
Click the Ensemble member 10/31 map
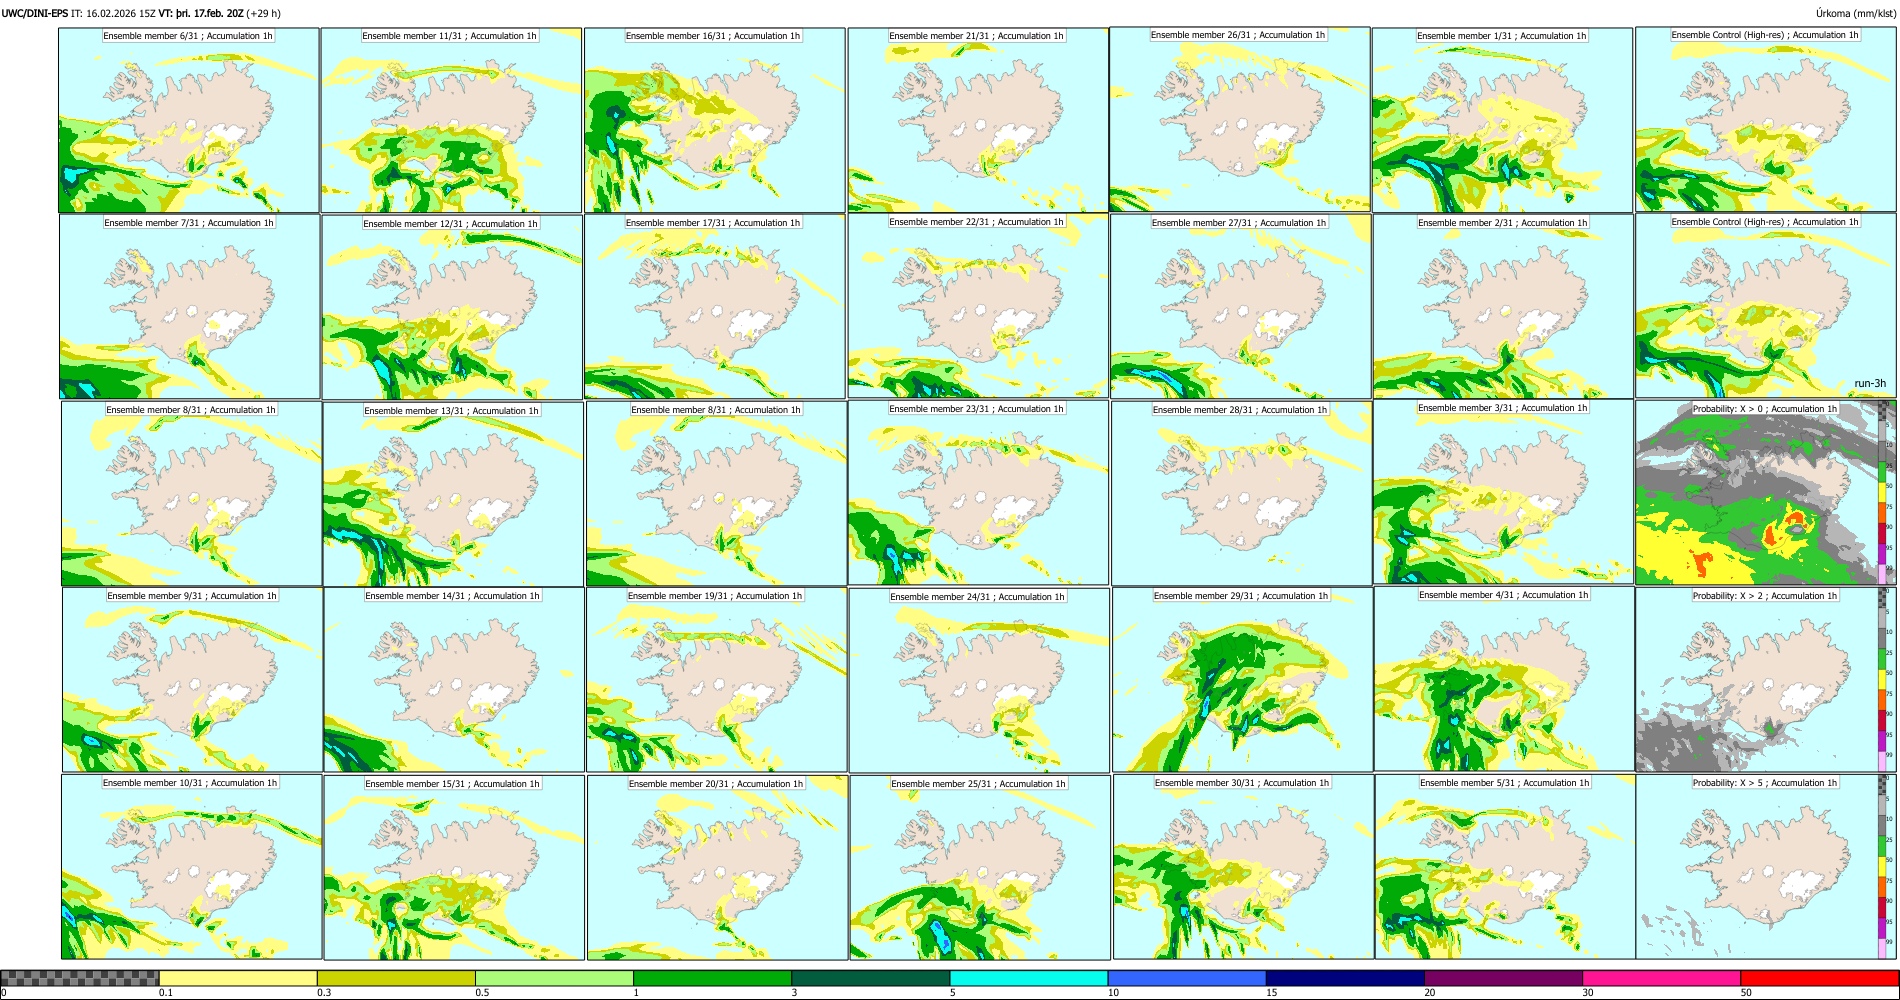[x=192, y=867]
